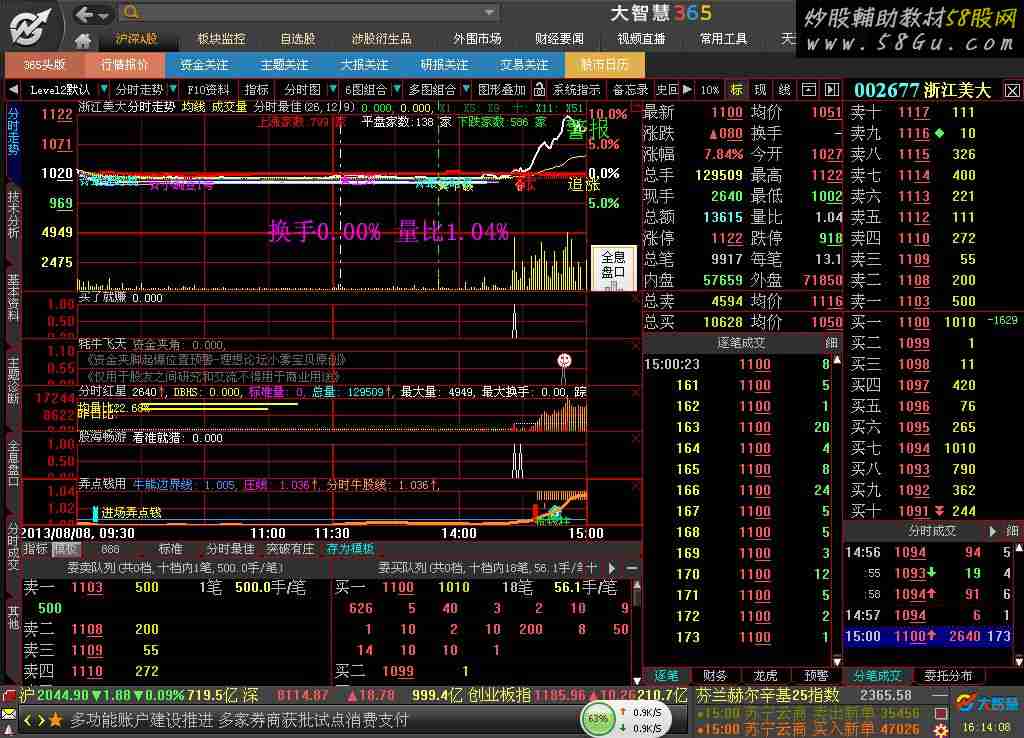Expand the search box dropdown arrow

[488, 12]
